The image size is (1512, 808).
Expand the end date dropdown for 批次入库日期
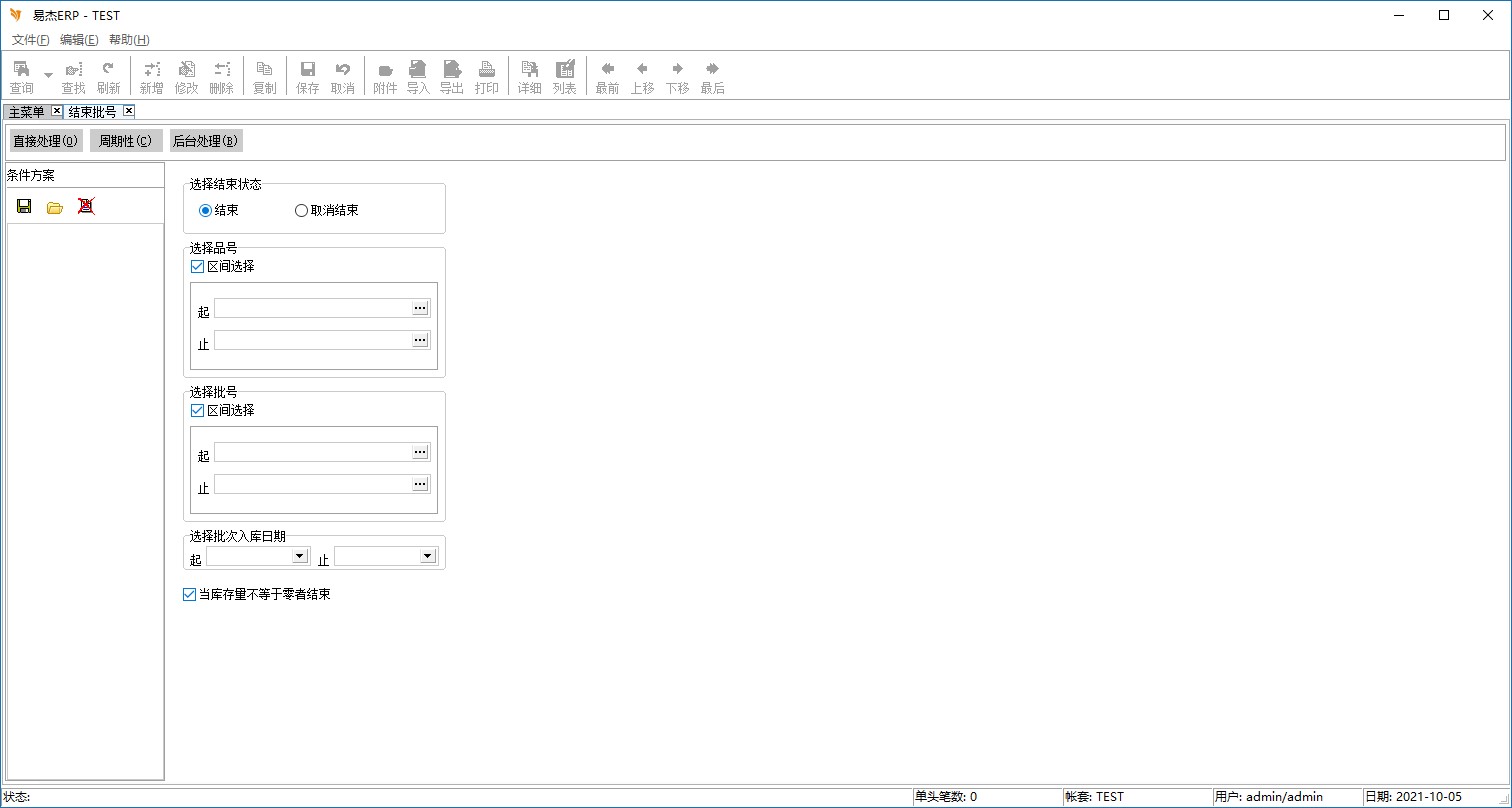click(x=427, y=556)
